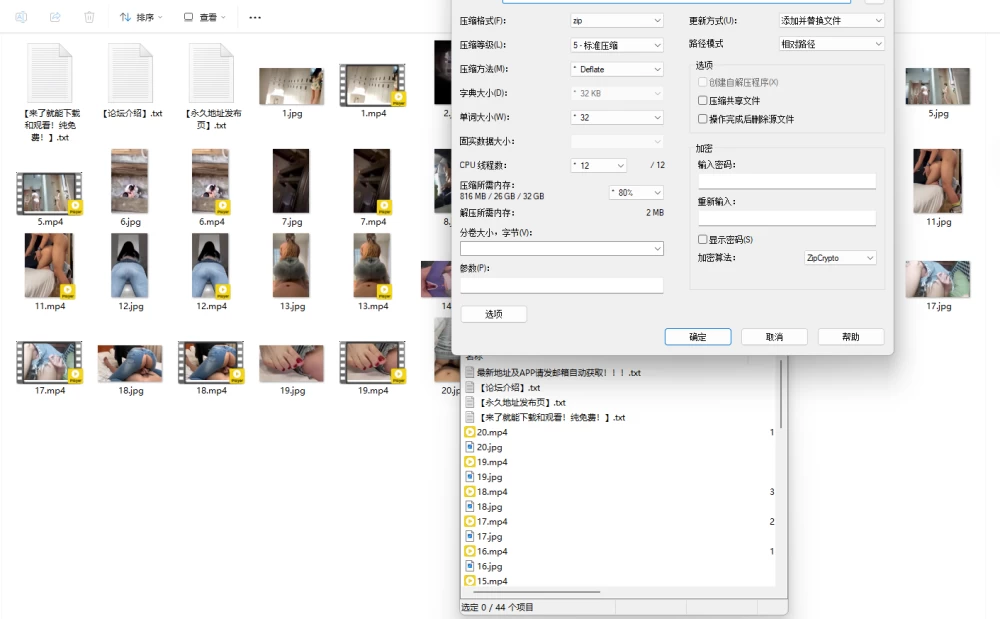Click the 18.jpg image icon in archive list
1000x619 pixels.
(470, 507)
